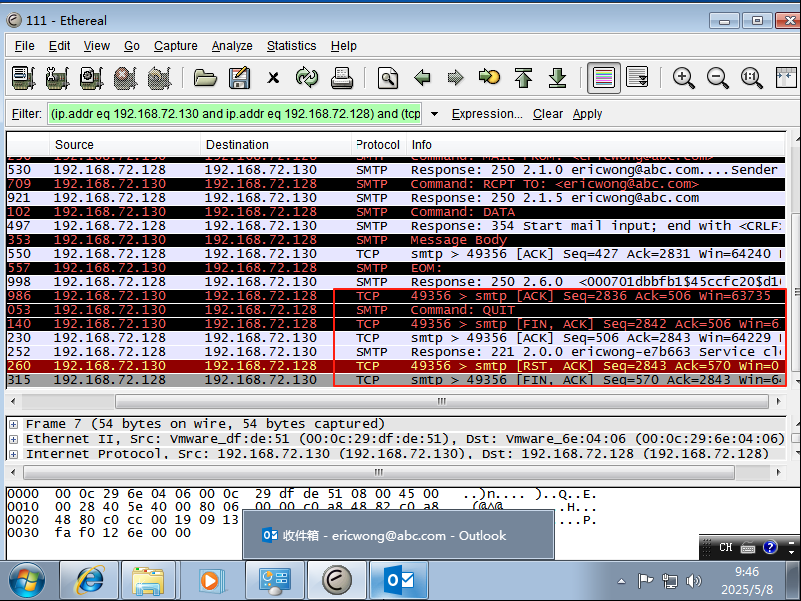The image size is (801, 601).
Task: Stop the running capture icon
Action: [126, 78]
